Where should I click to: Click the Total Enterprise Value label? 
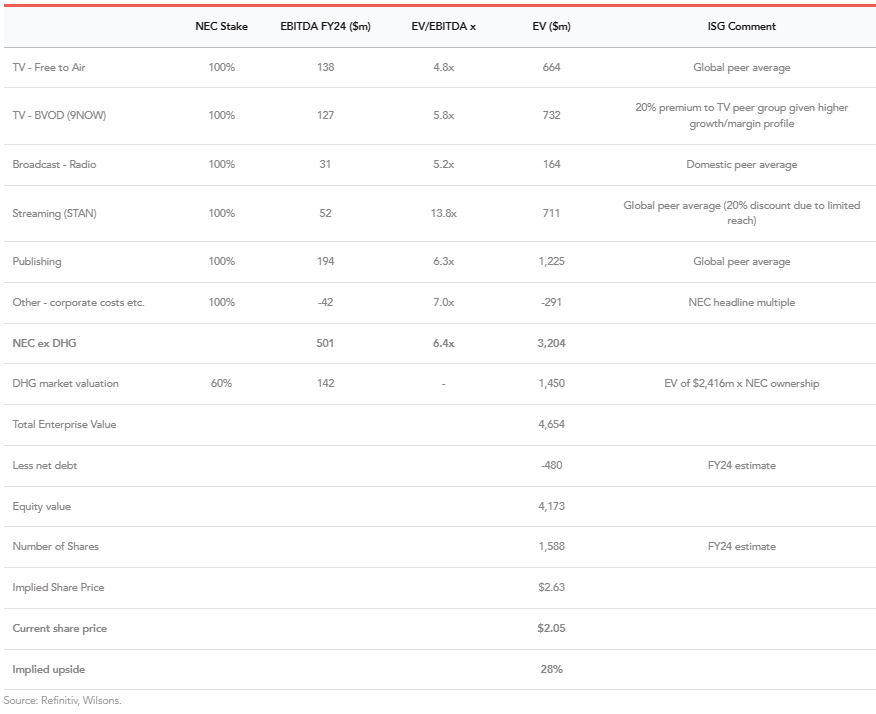pos(64,424)
